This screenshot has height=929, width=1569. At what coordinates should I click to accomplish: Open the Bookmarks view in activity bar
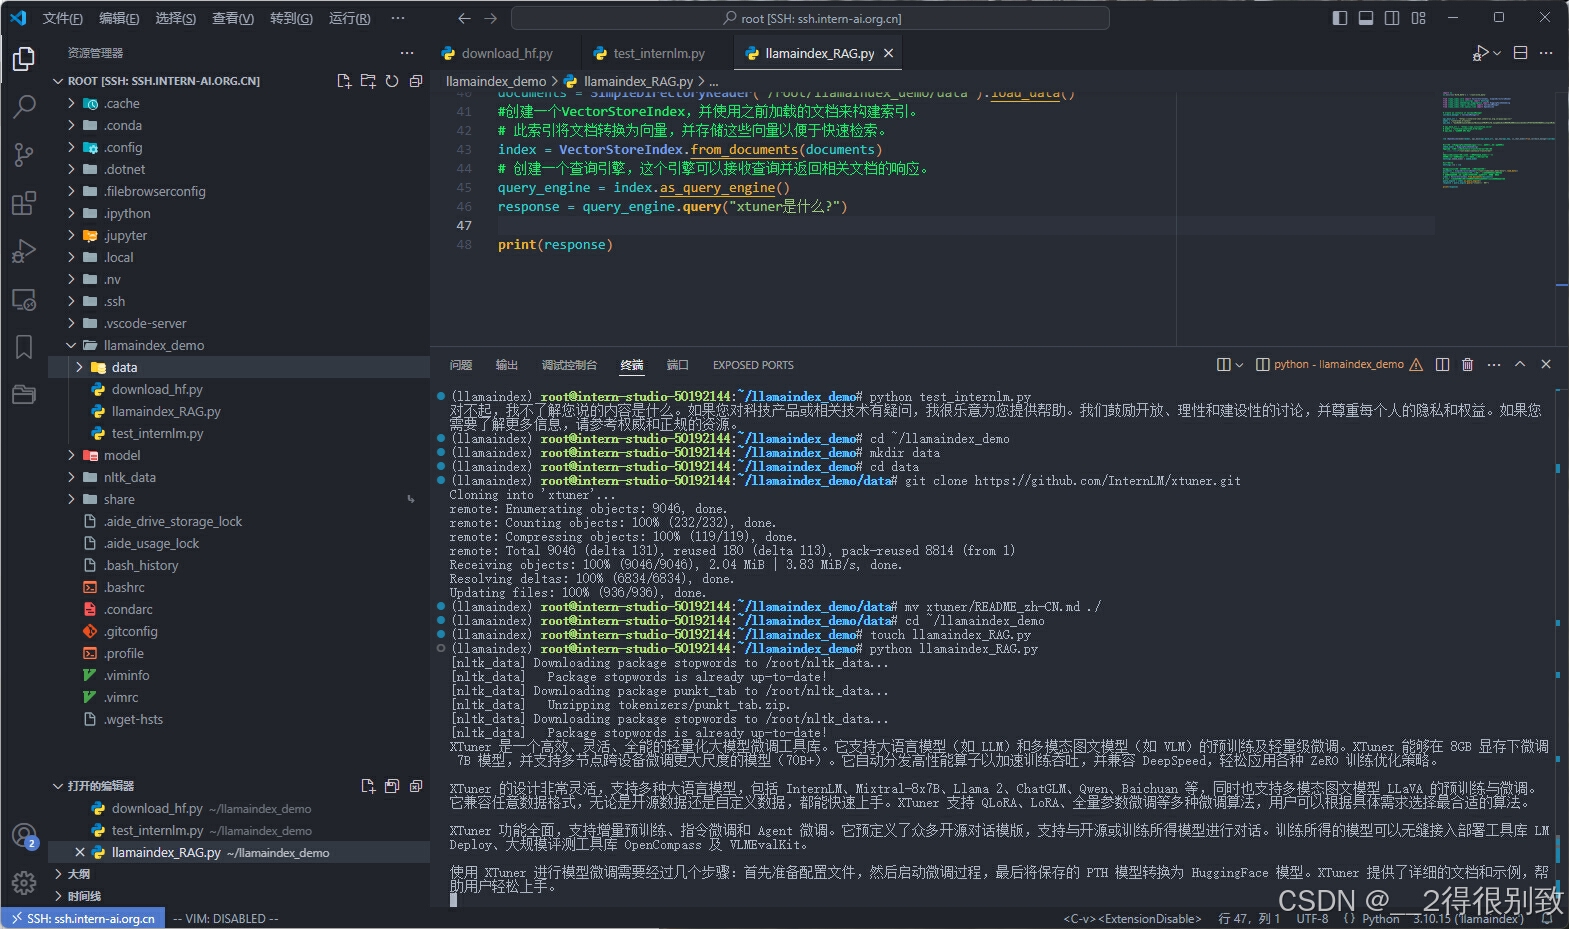click(24, 347)
